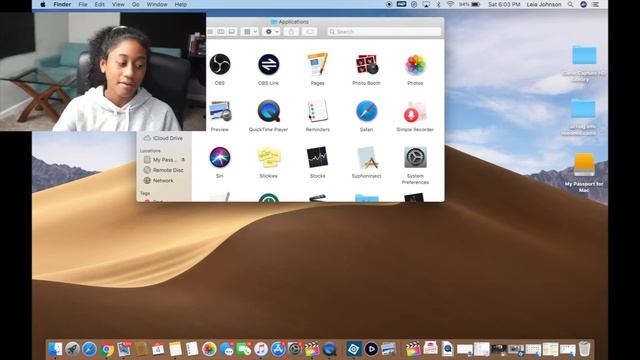Open the View menu
The width and height of the screenshot is (640, 360).
[118, 4]
